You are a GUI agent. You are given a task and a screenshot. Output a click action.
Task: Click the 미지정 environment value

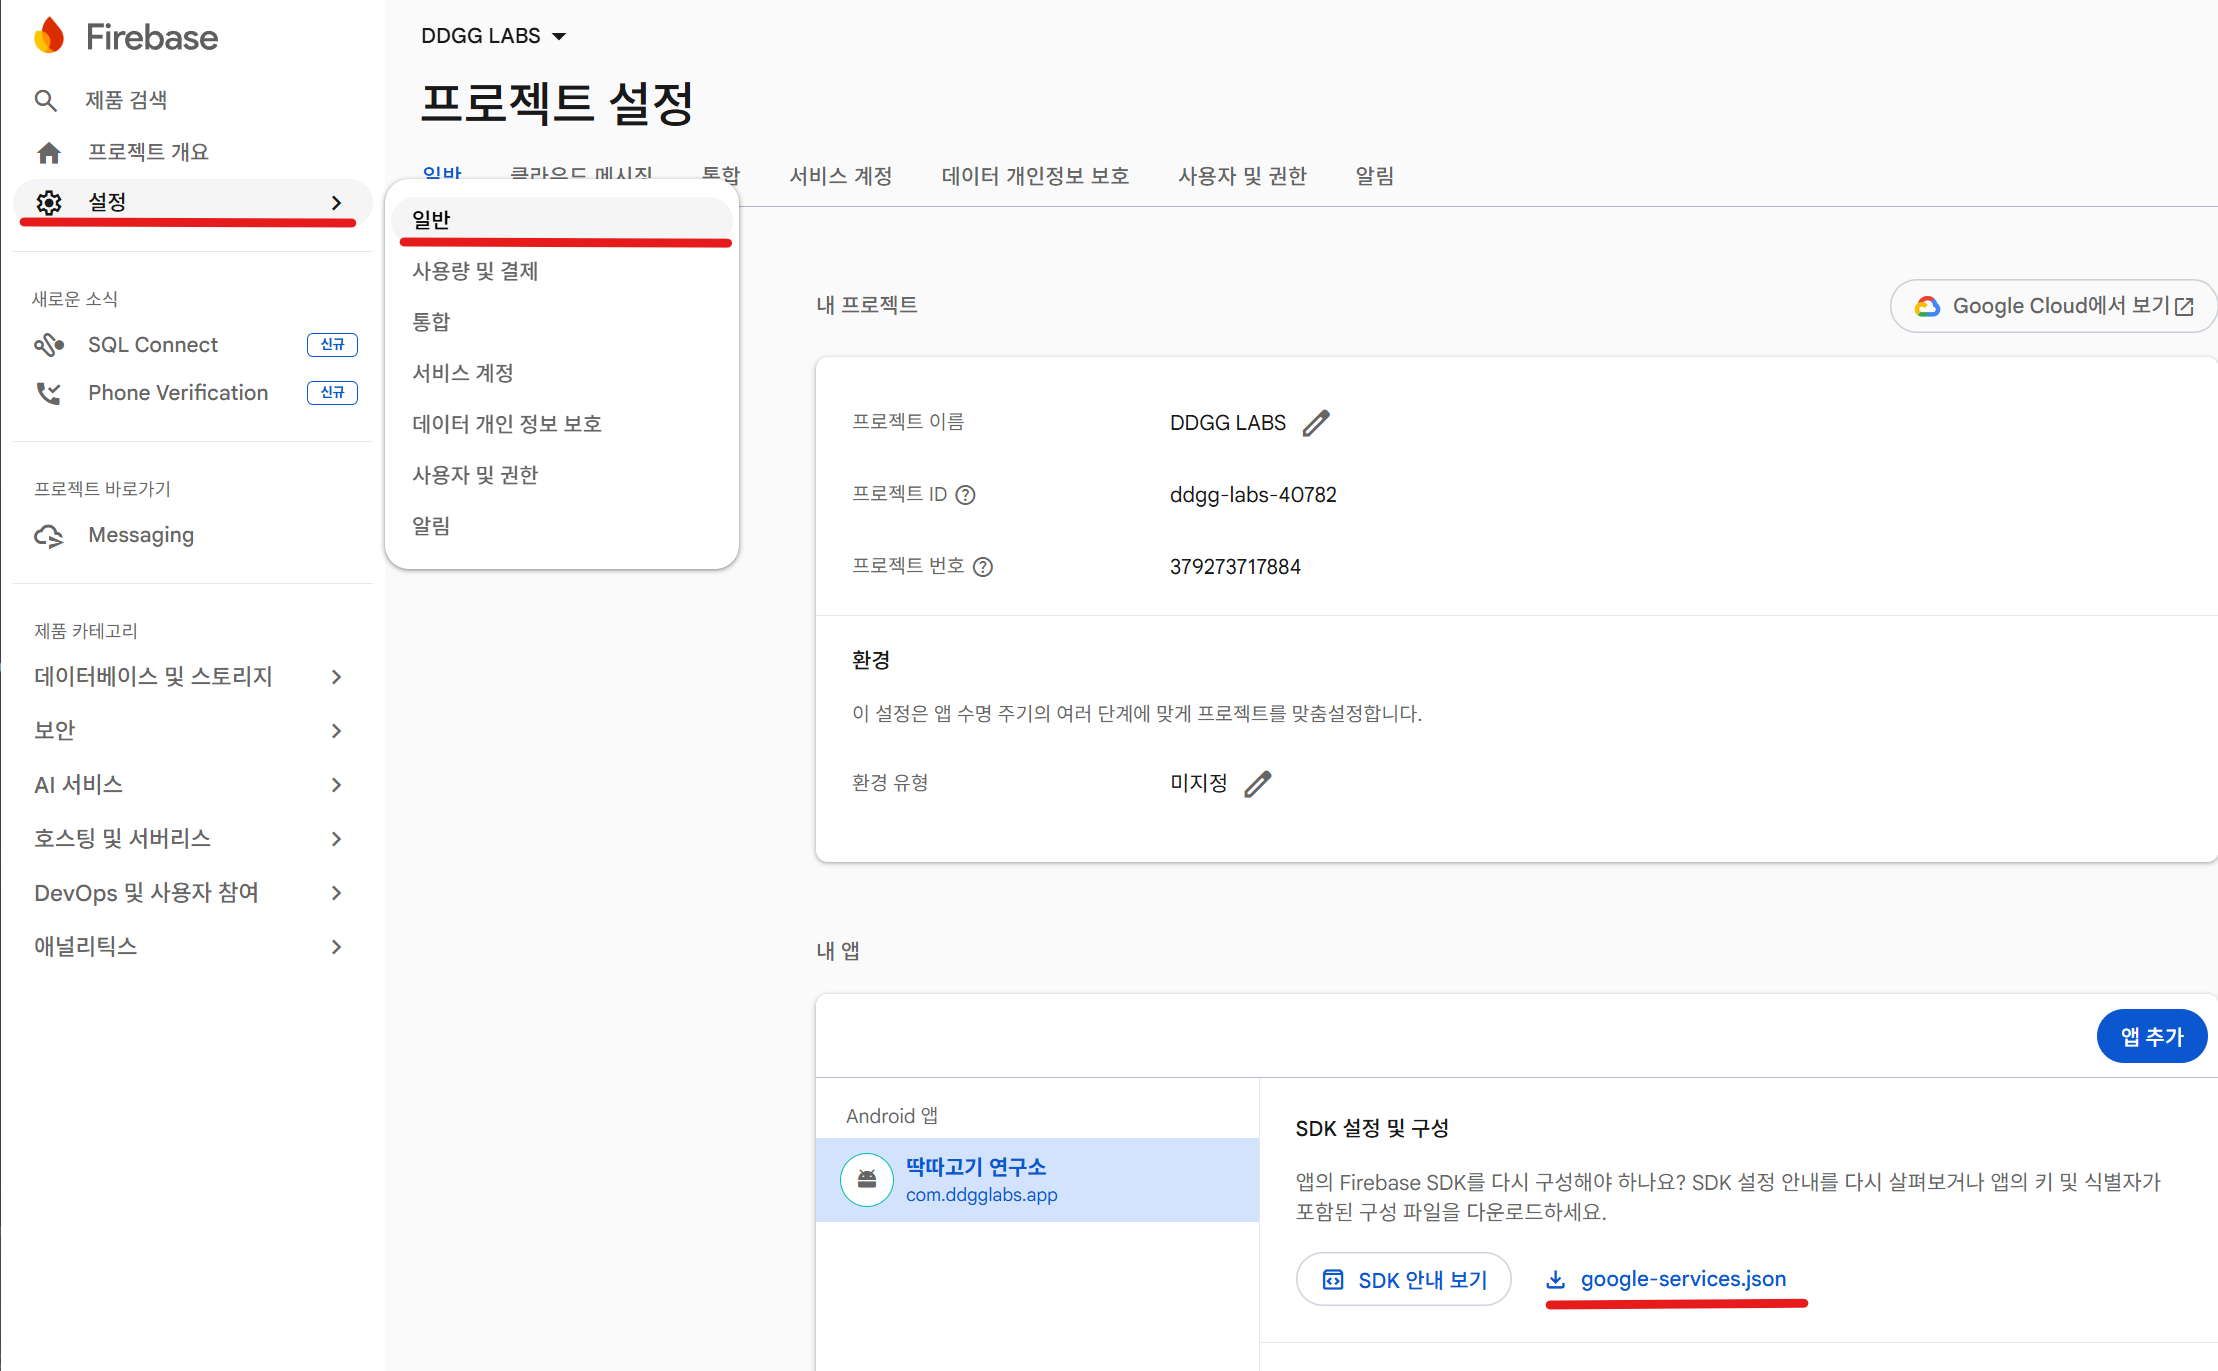pyautogui.click(x=1199, y=783)
